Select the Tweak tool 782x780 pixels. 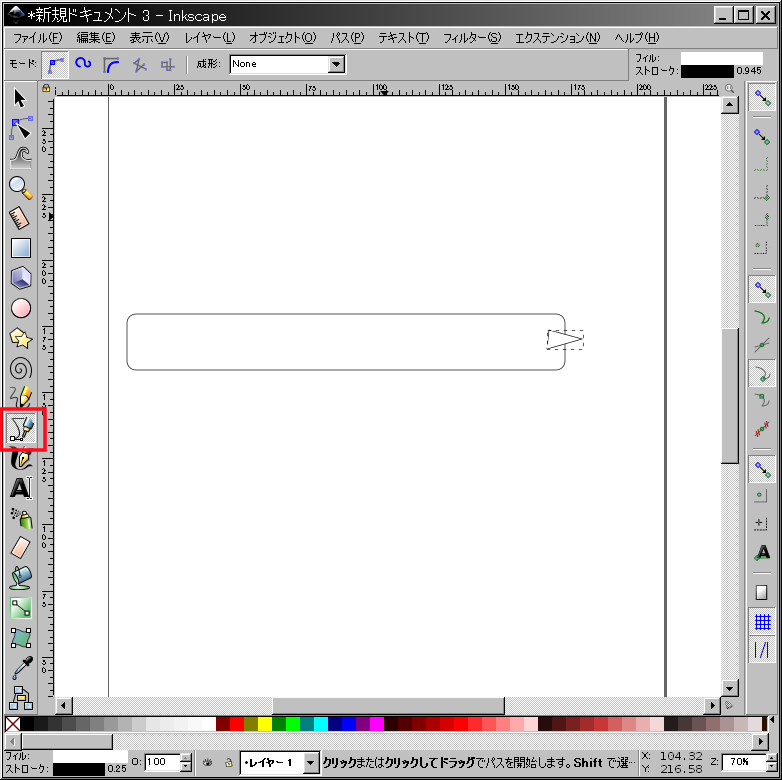(x=20, y=158)
